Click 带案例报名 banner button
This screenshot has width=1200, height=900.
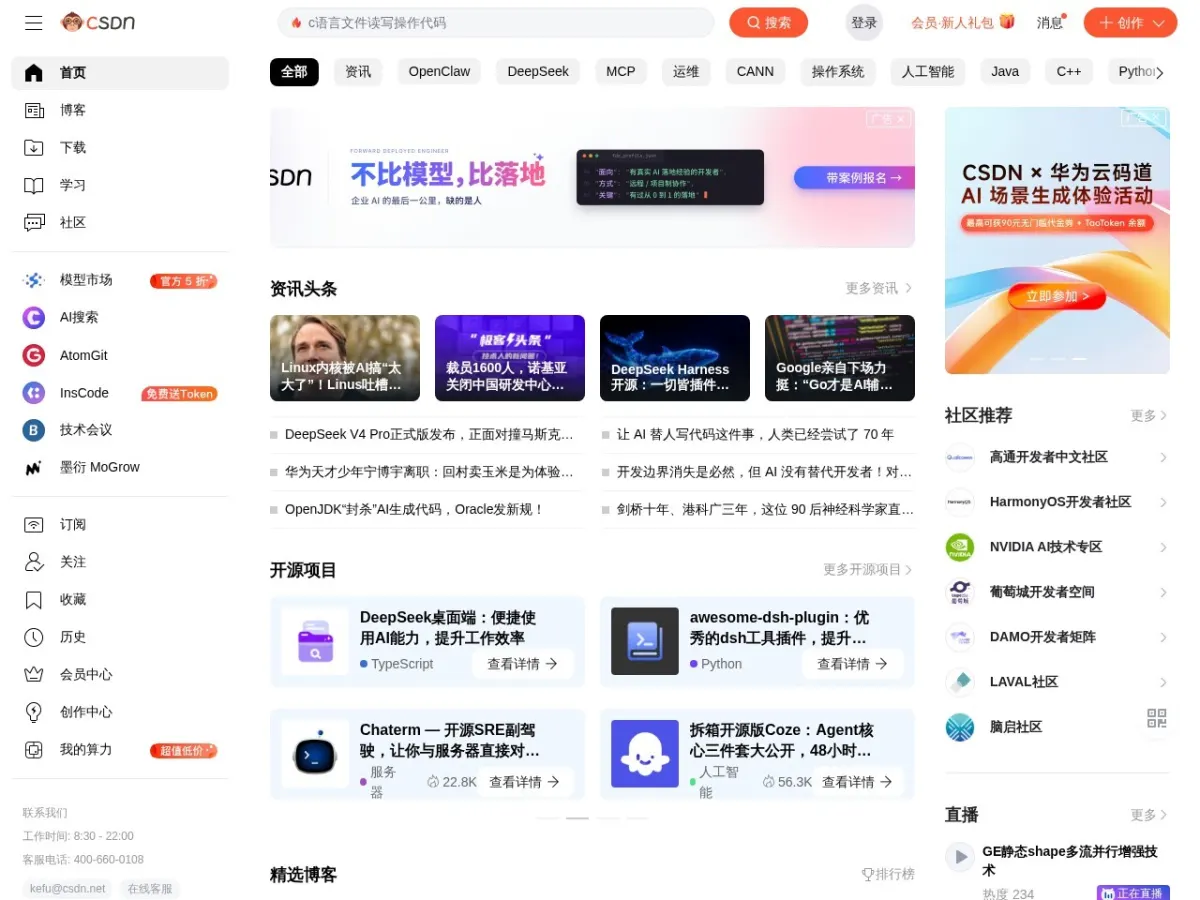point(854,178)
